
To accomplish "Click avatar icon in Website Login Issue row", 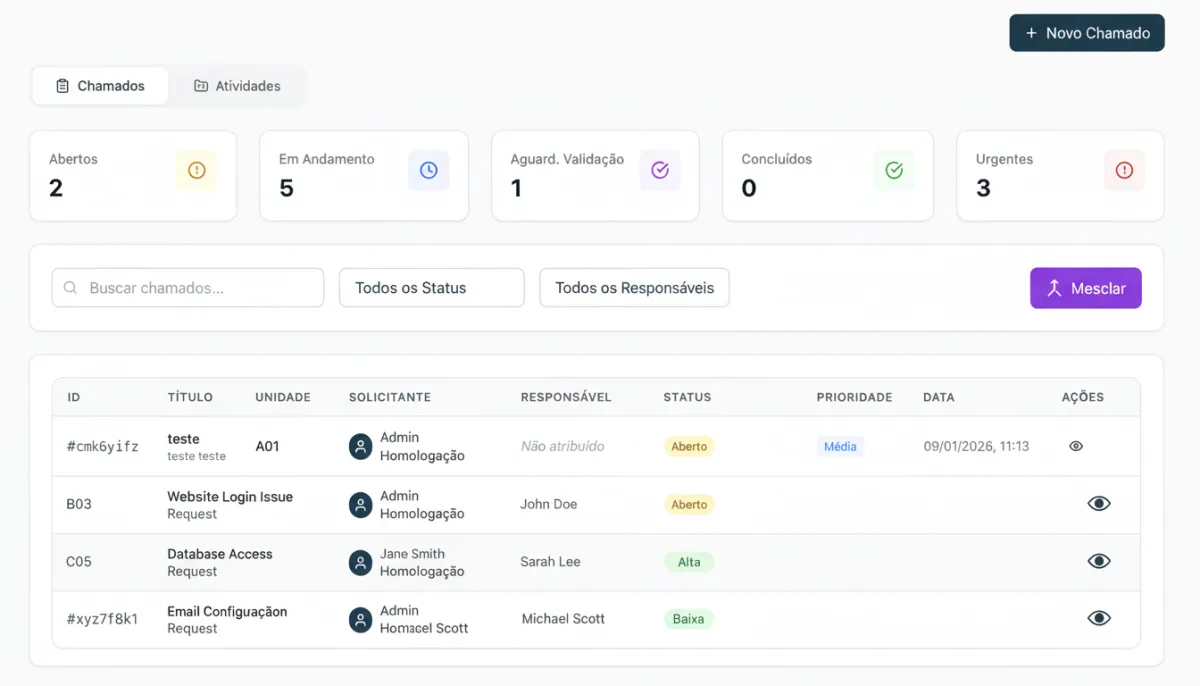I will pos(361,505).
